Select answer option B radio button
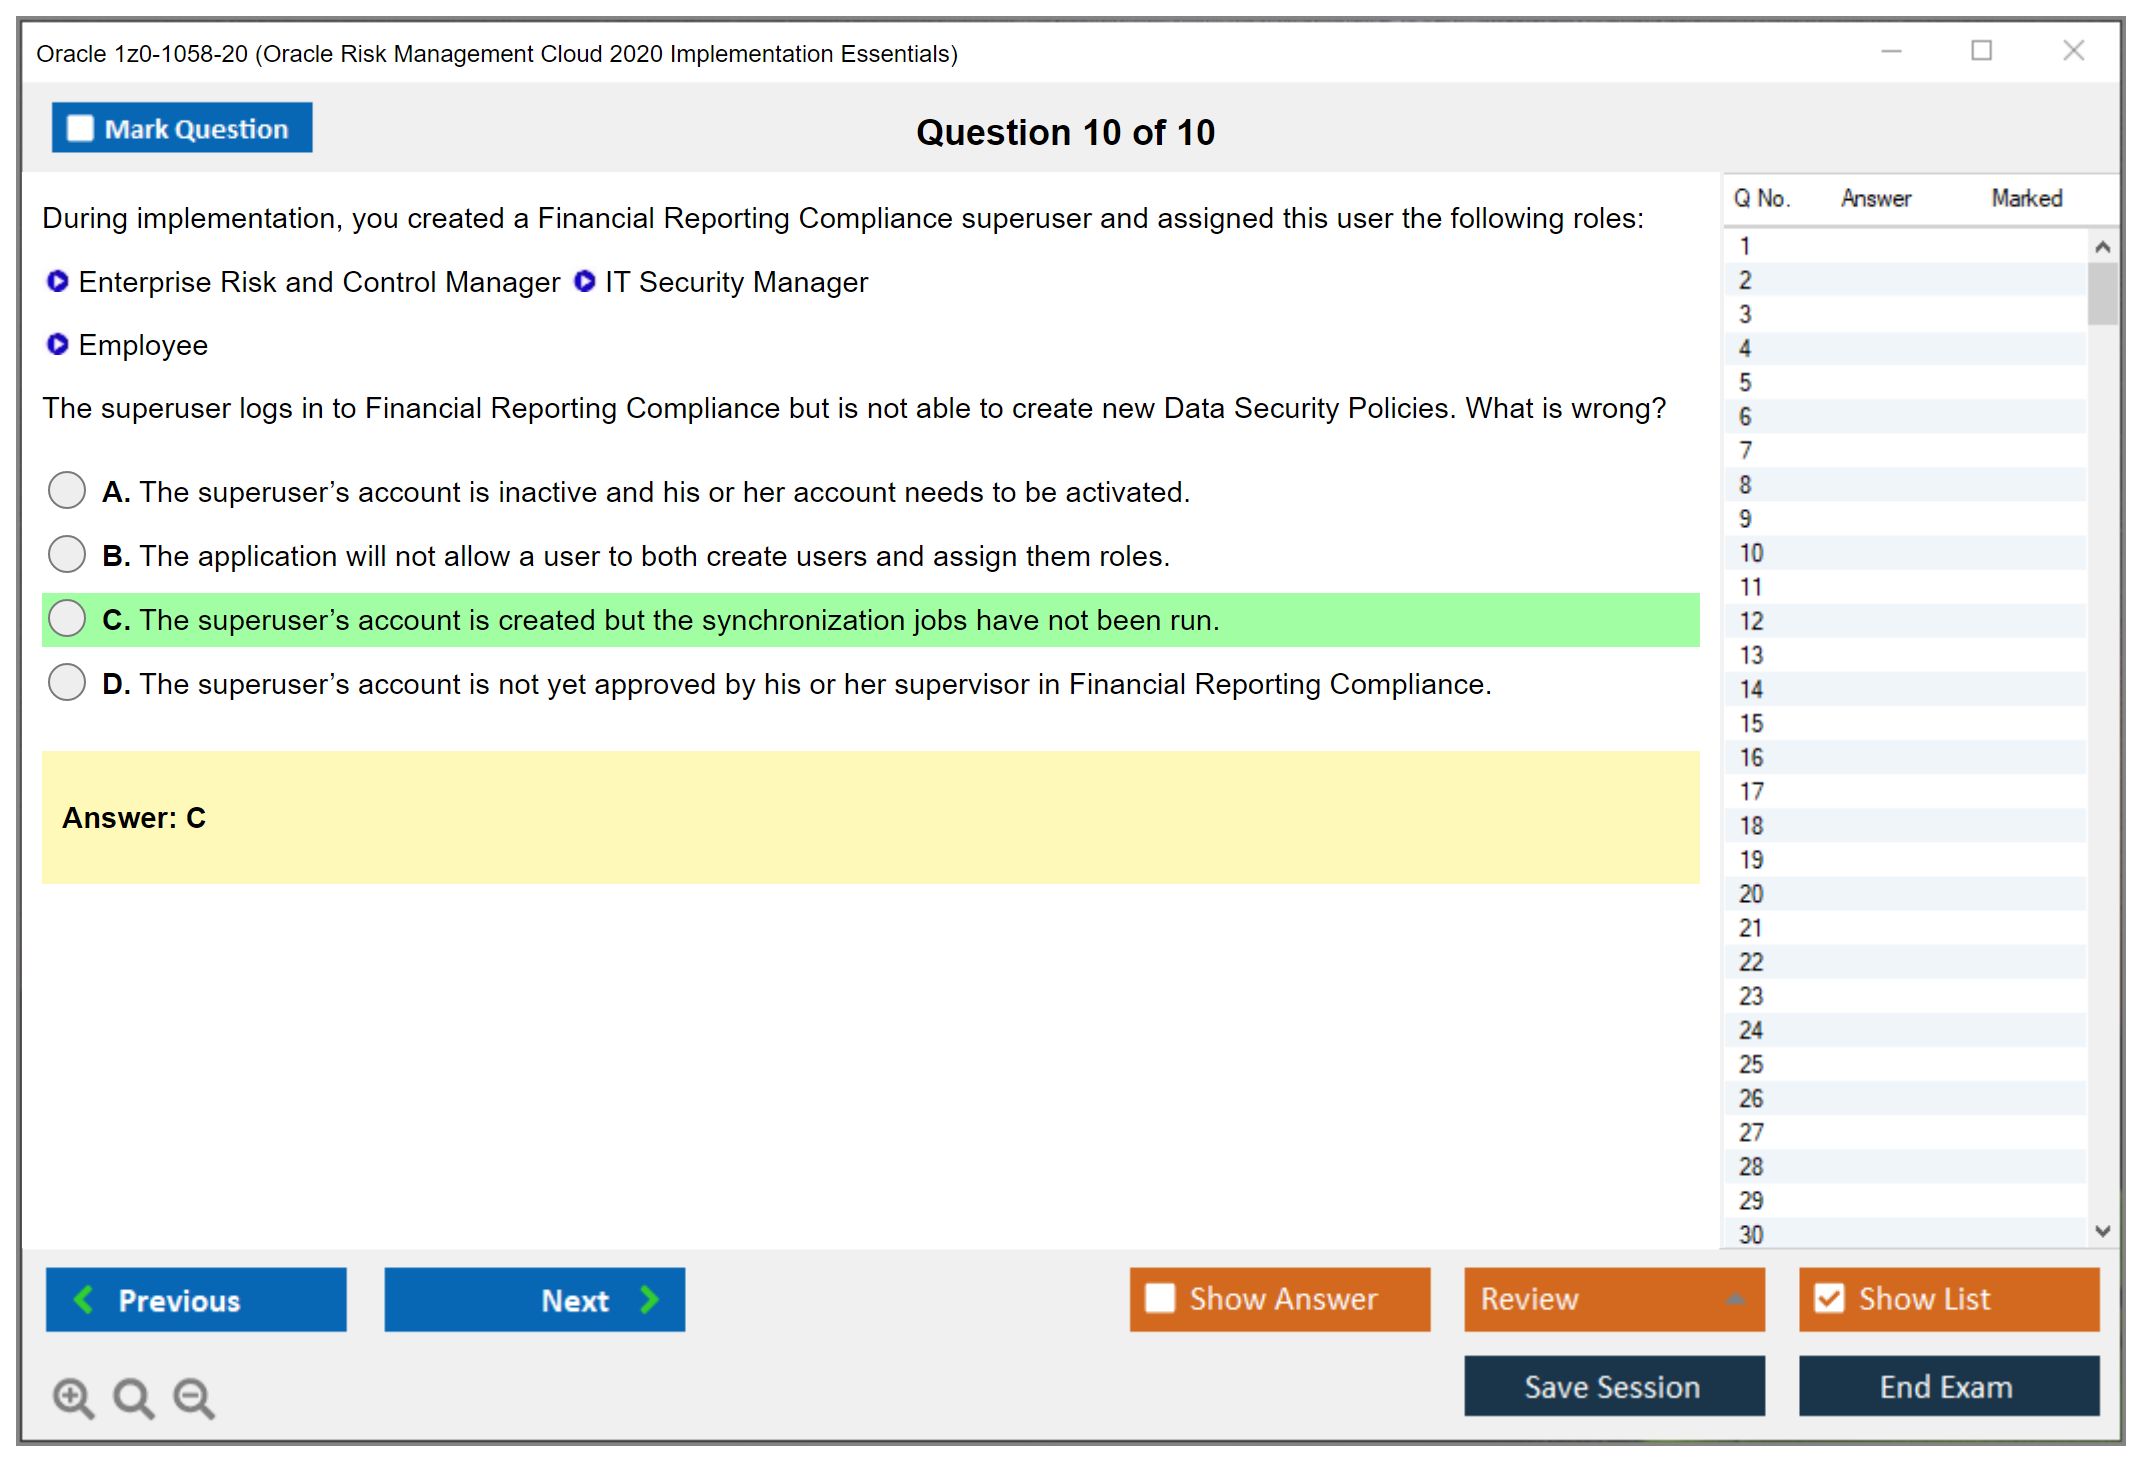This screenshot has height=1470, width=2150. tap(67, 554)
